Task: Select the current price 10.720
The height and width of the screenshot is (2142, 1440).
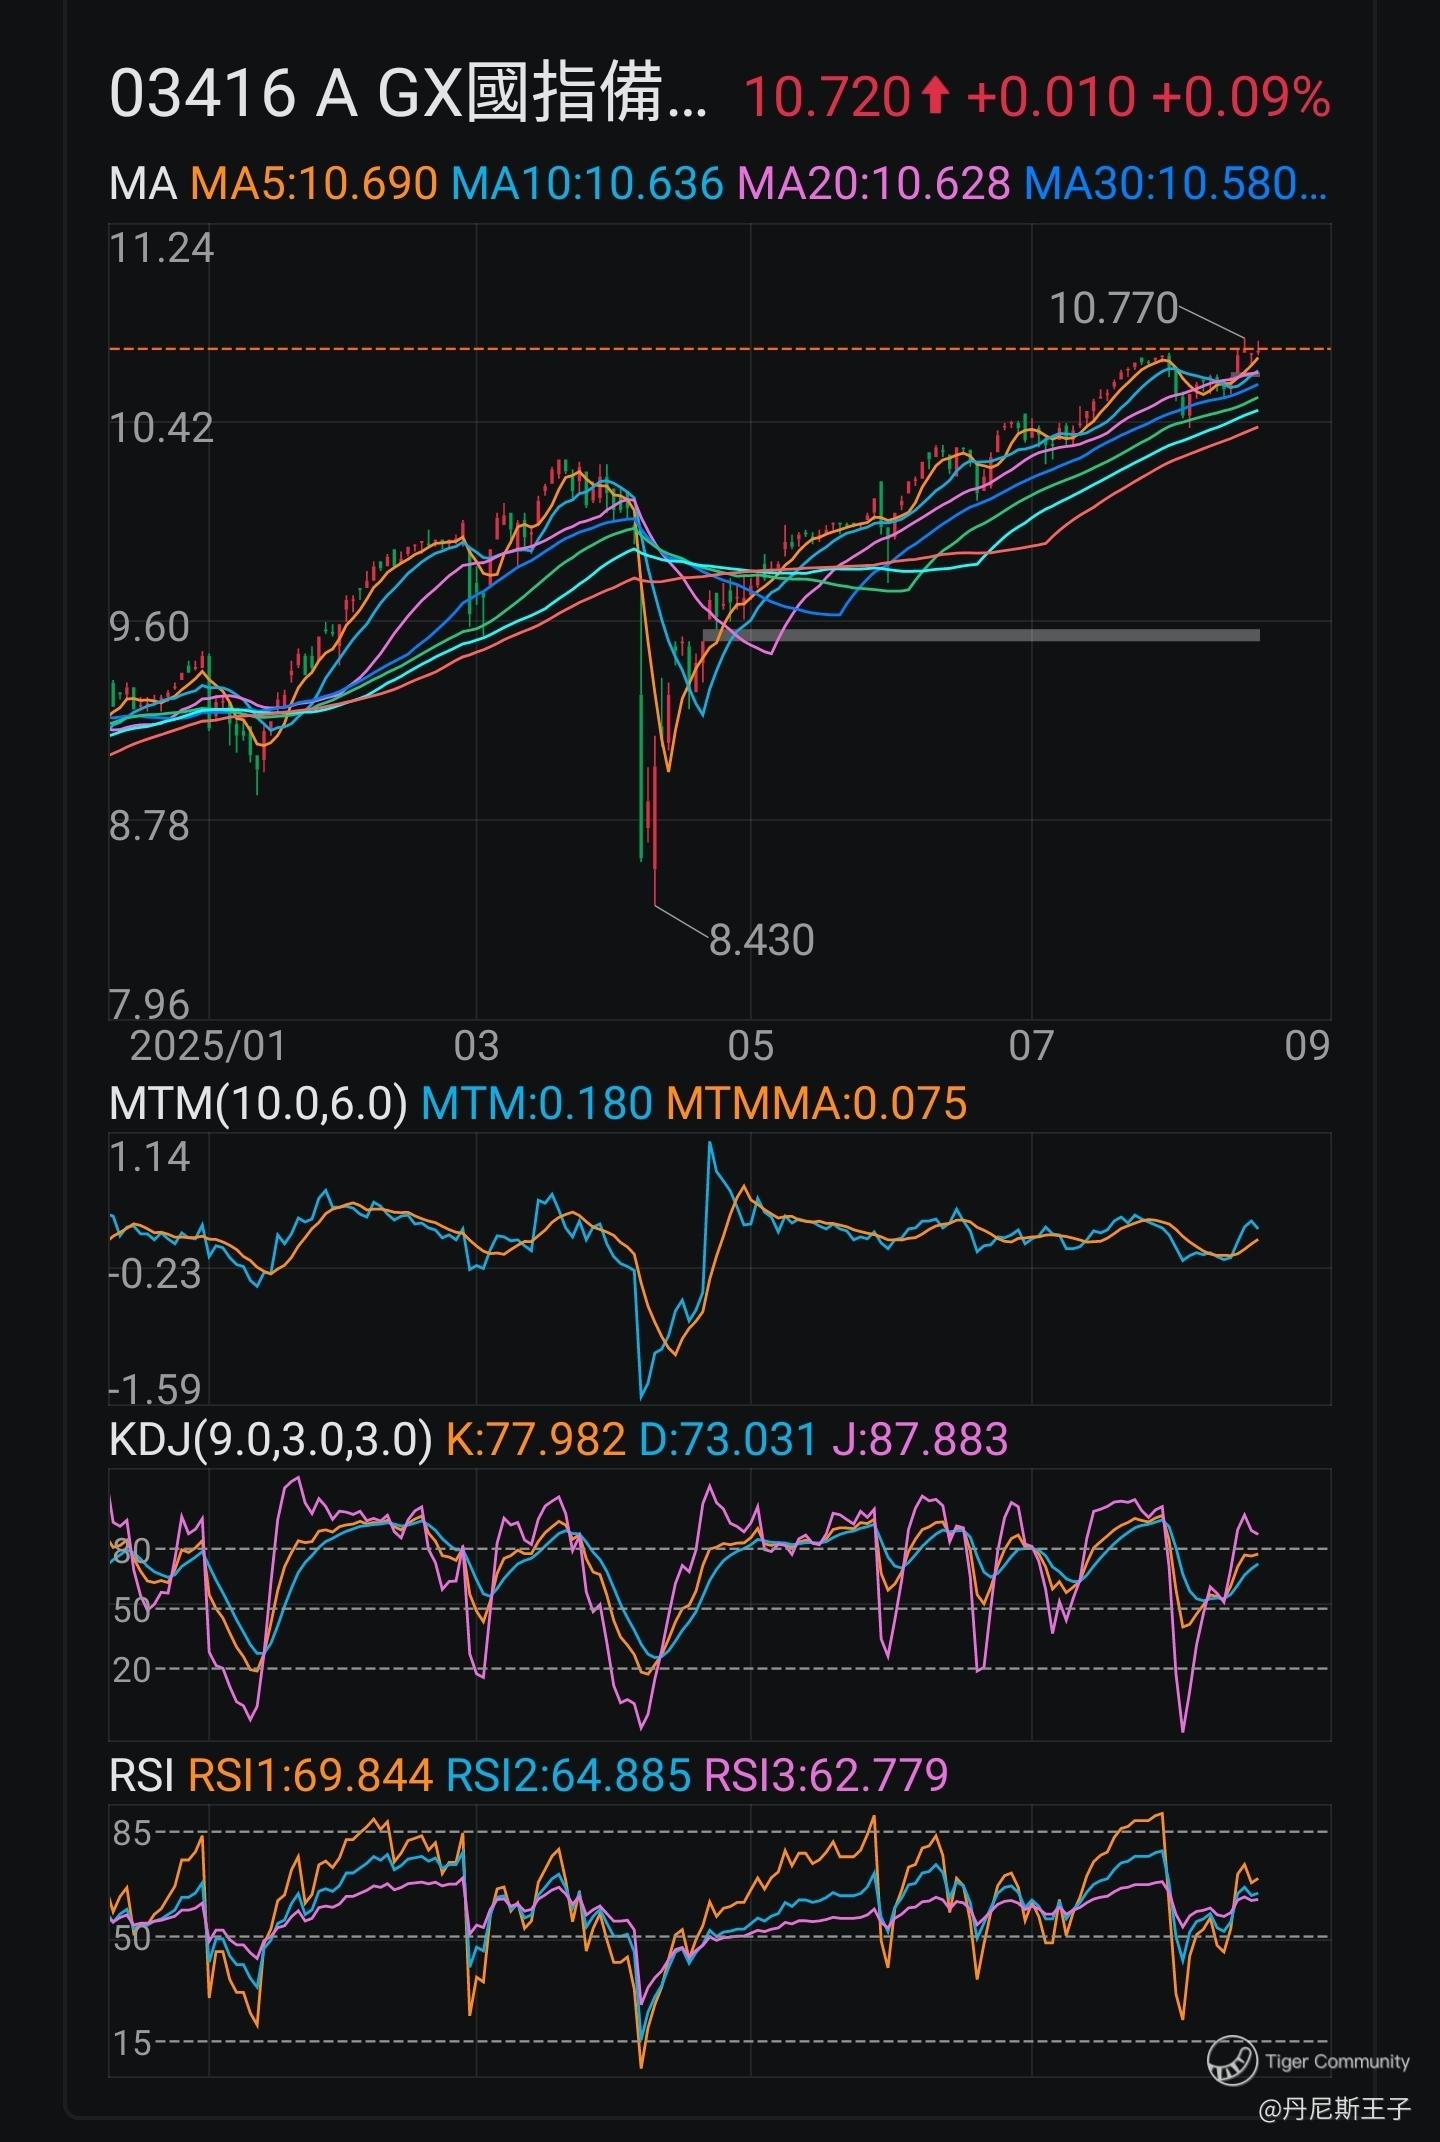Action: pos(827,97)
